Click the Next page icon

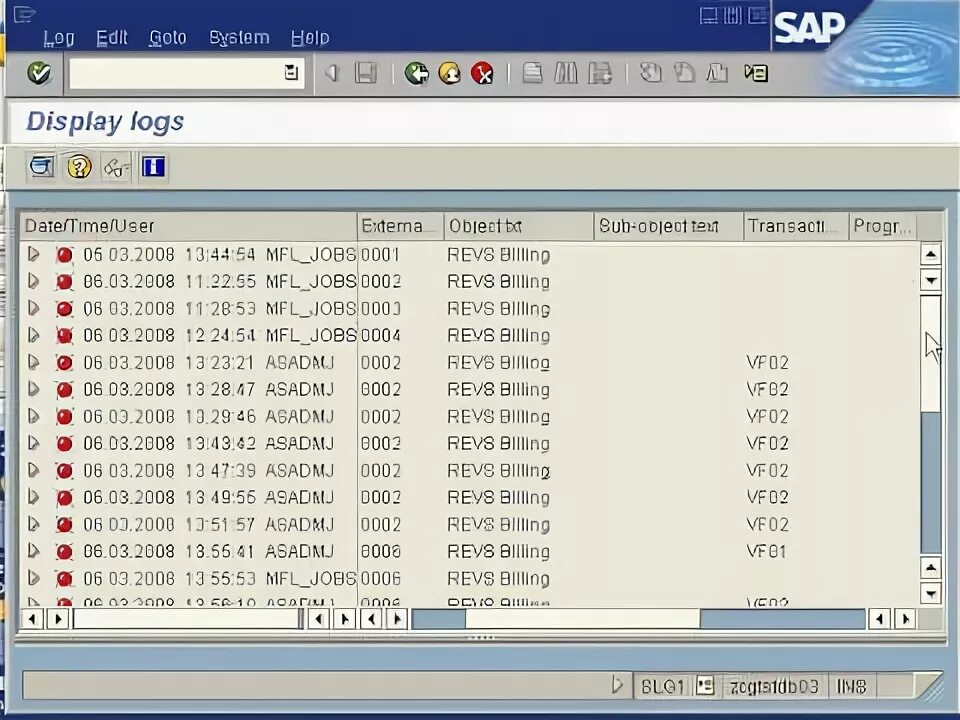click(717, 73)
